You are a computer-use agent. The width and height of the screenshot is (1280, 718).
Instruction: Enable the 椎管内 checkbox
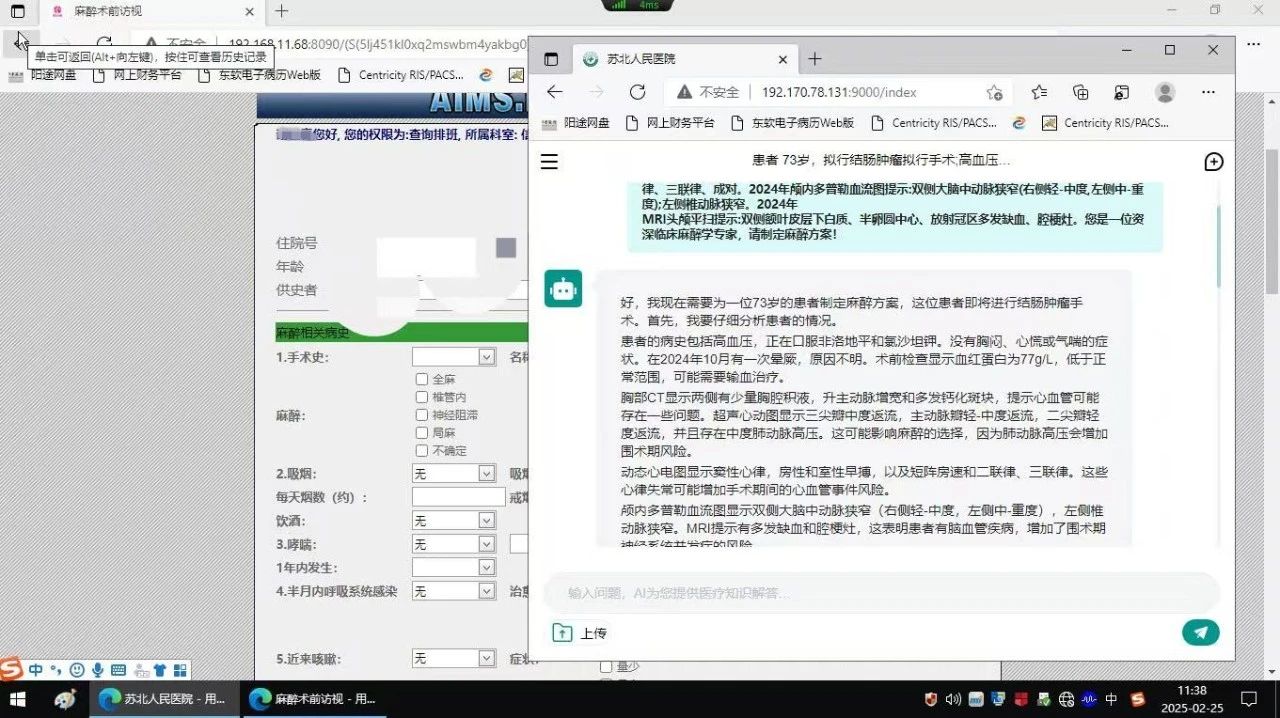click(423, 397)
